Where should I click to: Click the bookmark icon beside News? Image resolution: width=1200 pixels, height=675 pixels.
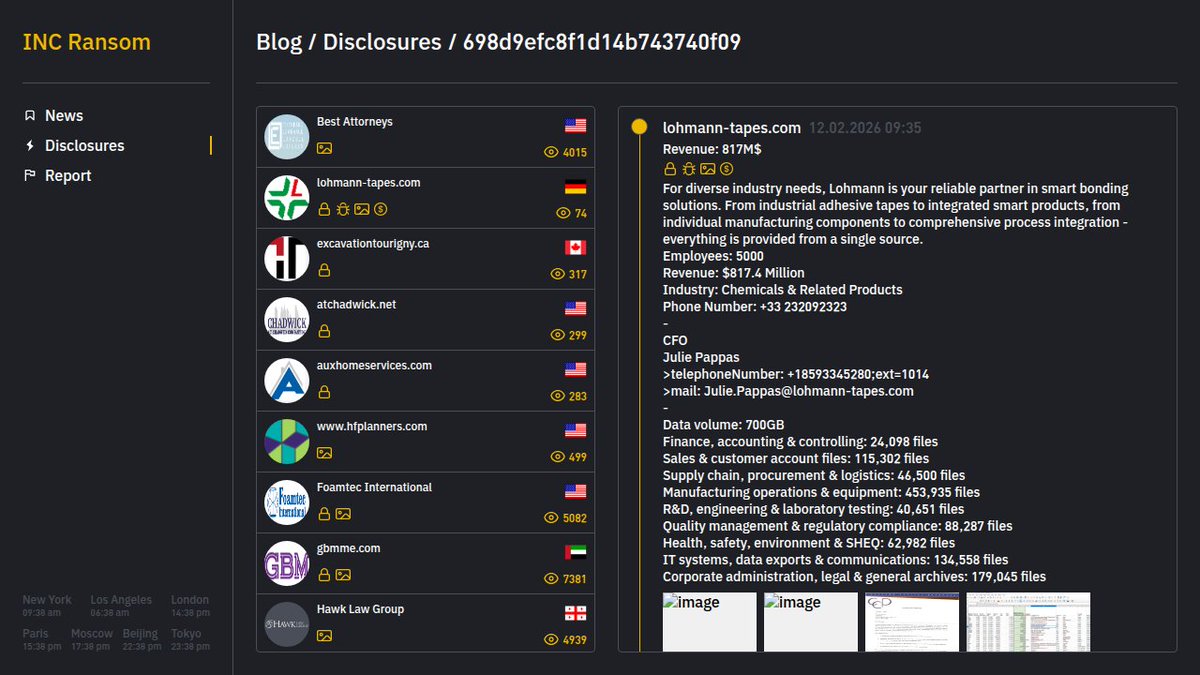click(30, 116)
